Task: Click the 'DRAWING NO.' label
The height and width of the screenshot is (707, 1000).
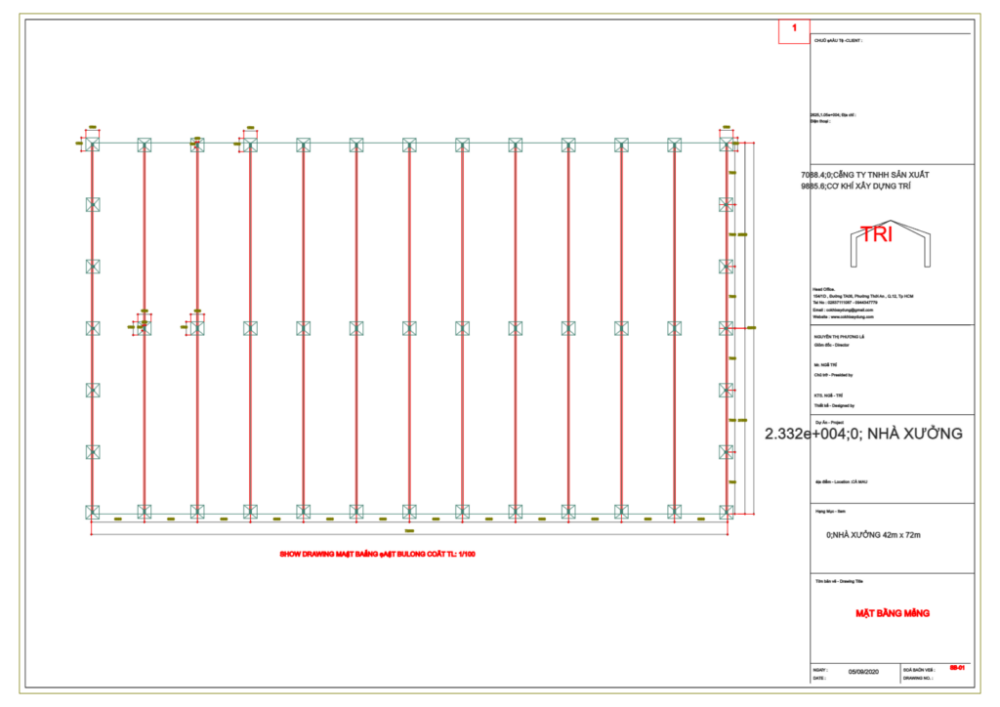Action: pos(918,678)
